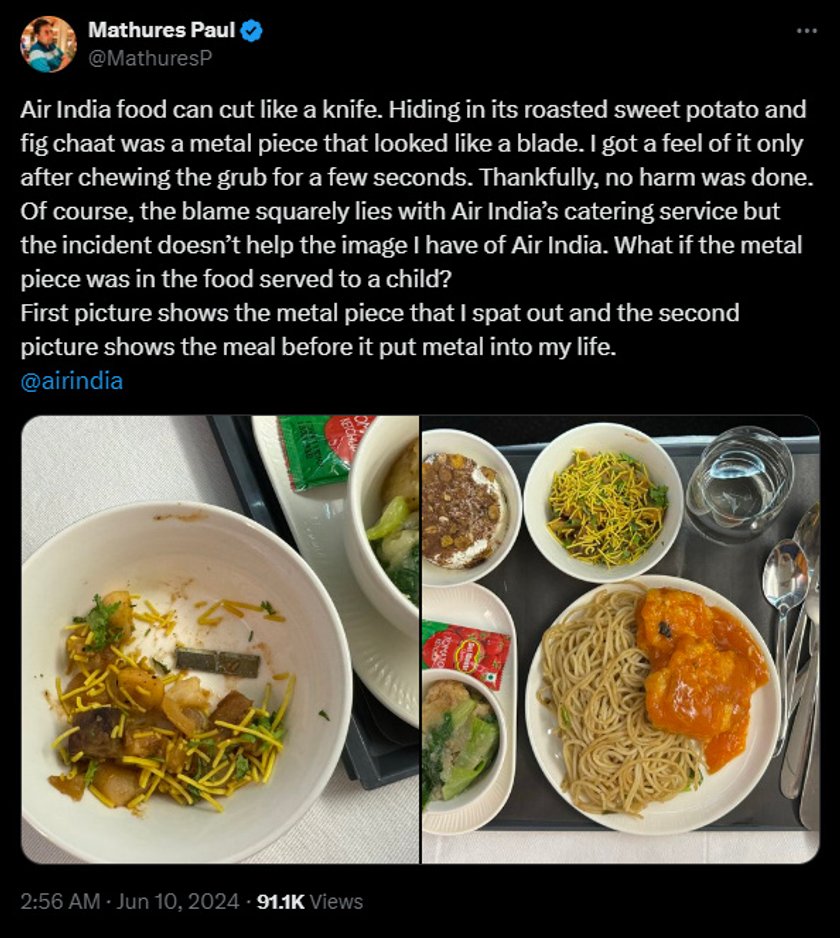Click the dessert bowl in tray photo

click(467, 507)
